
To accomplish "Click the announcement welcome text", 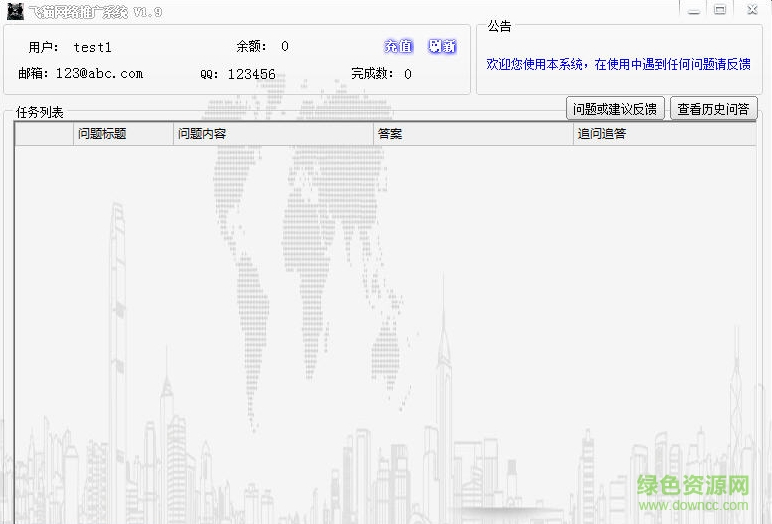I will point(618,64).
